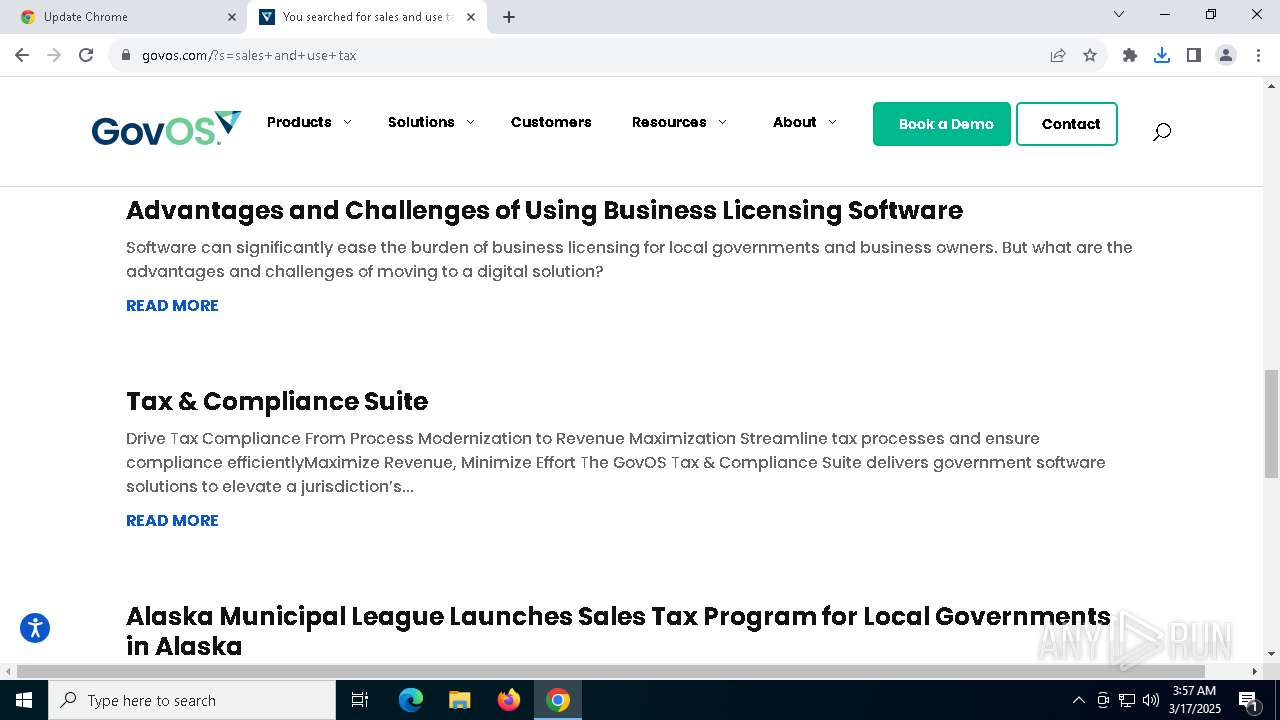The image size is (1280, 720).
Task: Open the volume control in the tray
Action: click(1151, 700)
